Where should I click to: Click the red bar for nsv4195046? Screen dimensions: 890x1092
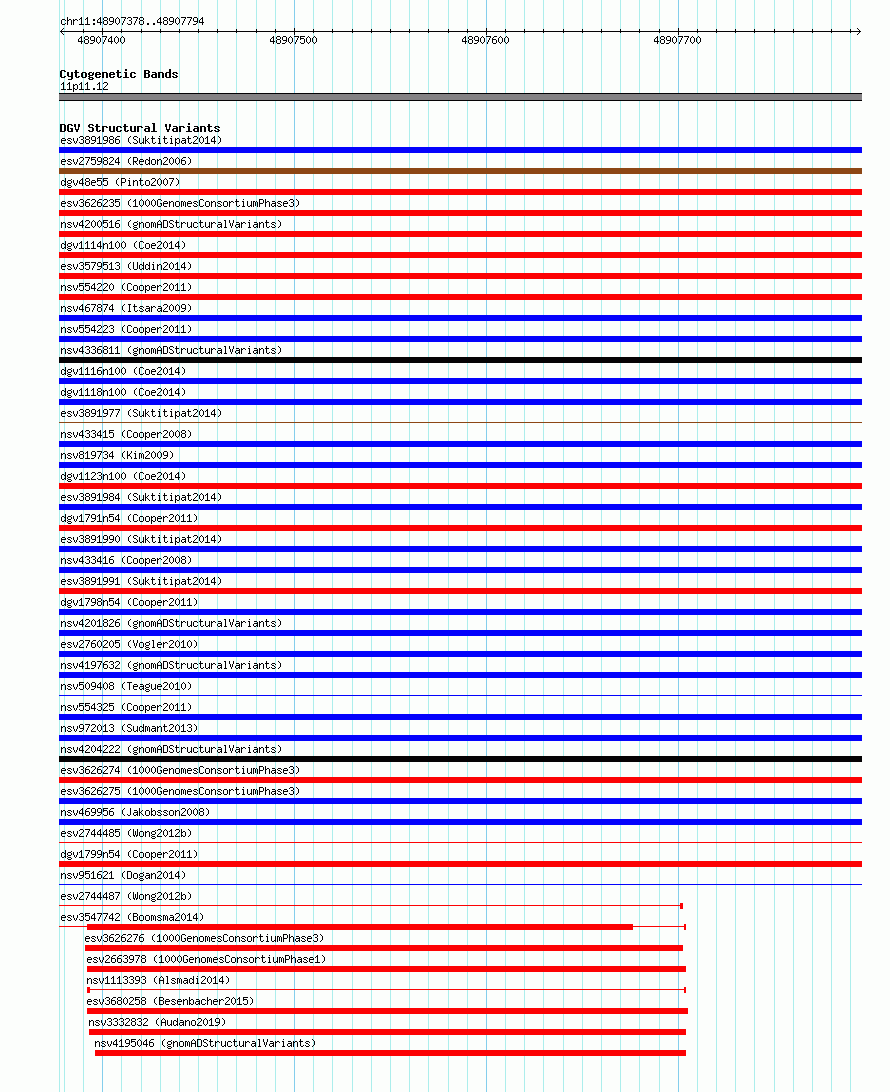coord(390,1053)
